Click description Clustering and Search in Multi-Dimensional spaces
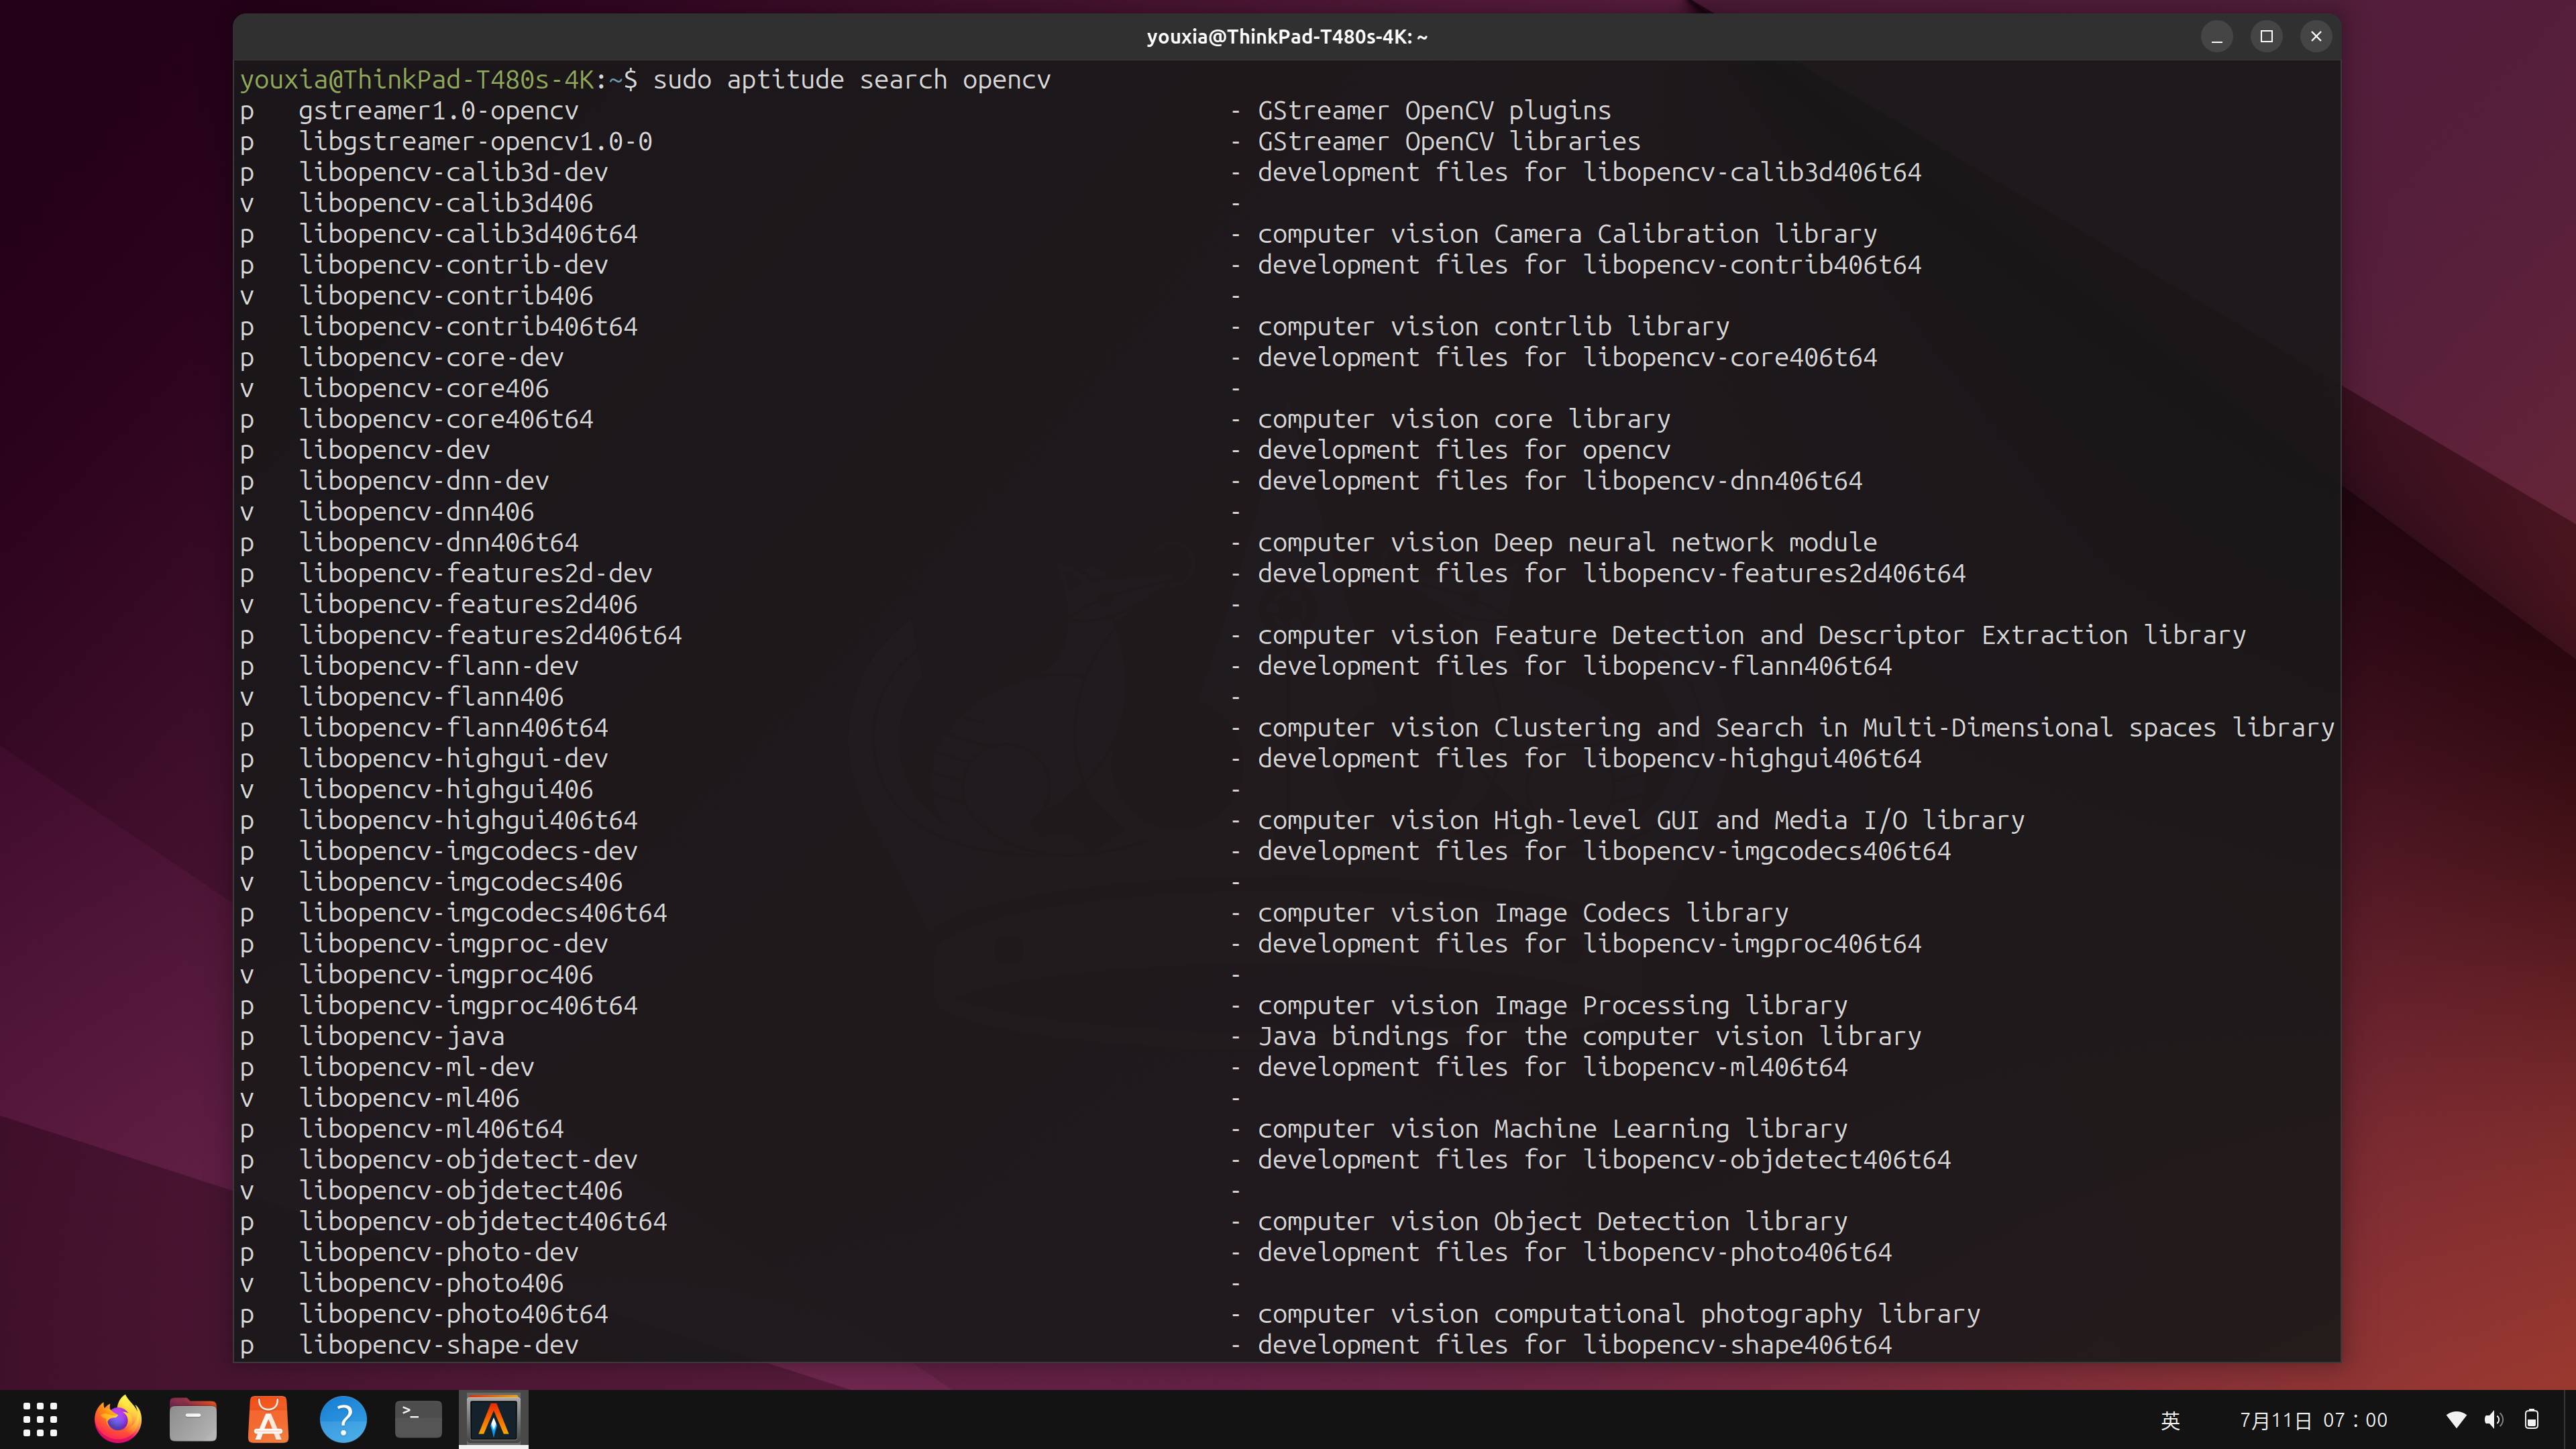This screenshot has width=2576, height=1449. pyautogui.click(x=1855, y=728)
